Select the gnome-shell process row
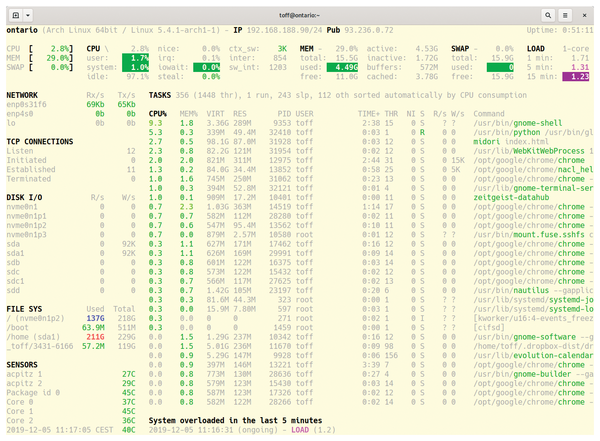Screen dimensions: 600x441 coord(370,123)
